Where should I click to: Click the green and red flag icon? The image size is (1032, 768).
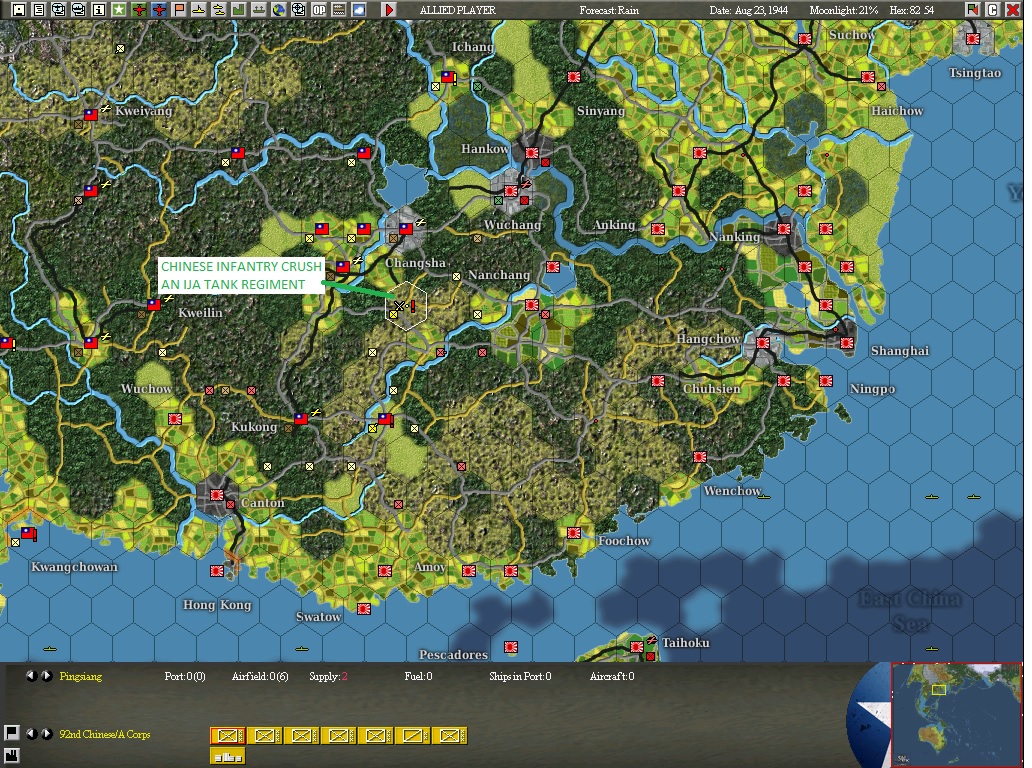tap(973, 10)
